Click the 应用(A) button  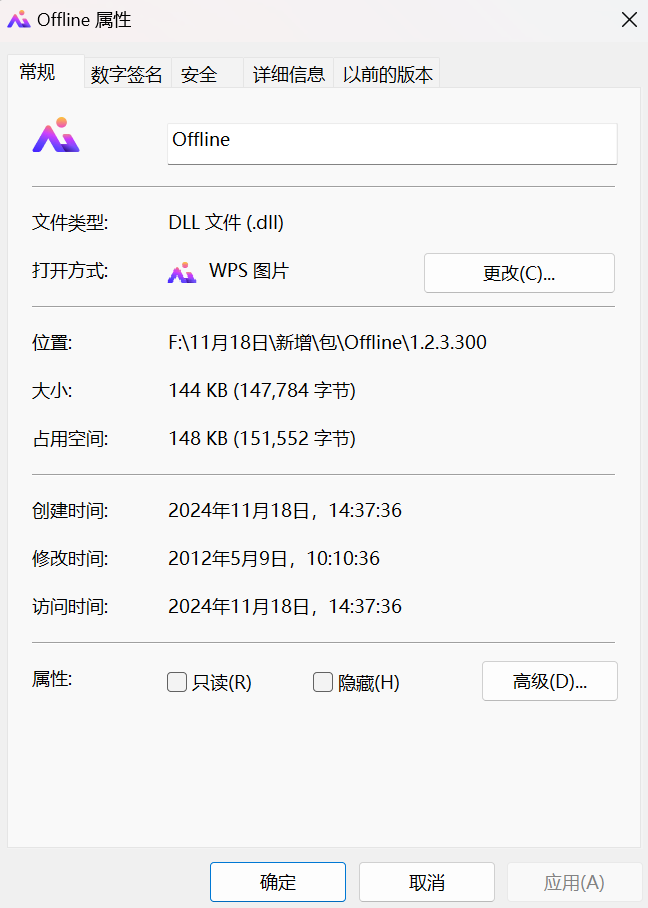pyautogui.click(x=574, y=881)
